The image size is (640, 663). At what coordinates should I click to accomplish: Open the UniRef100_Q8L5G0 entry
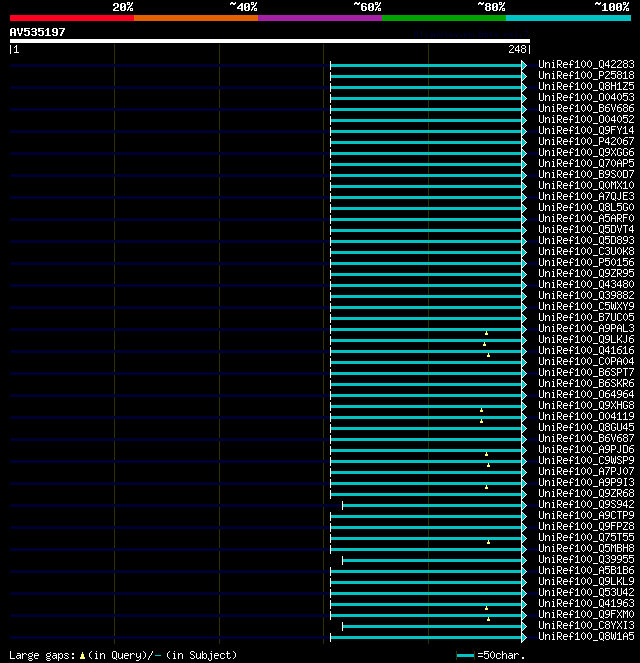click(586, 207)
